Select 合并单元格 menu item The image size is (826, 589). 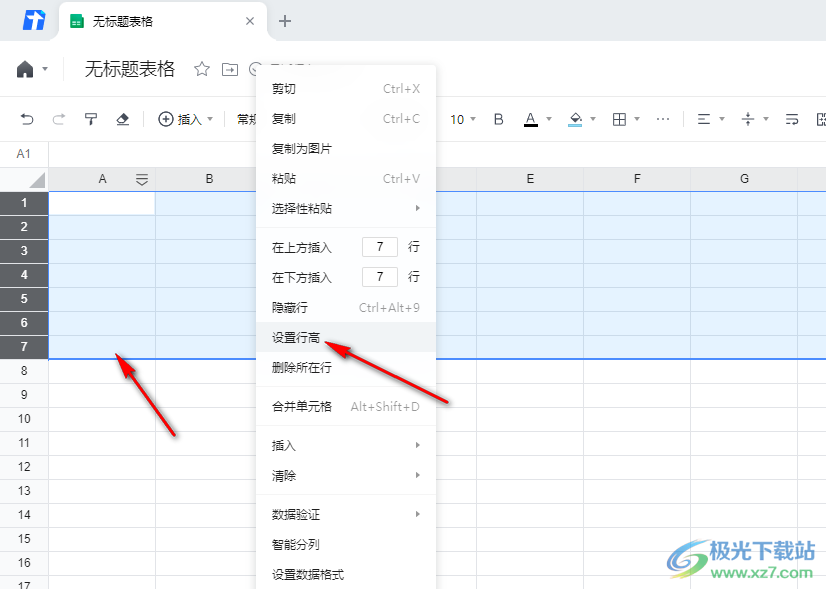[x=346, y=407]
